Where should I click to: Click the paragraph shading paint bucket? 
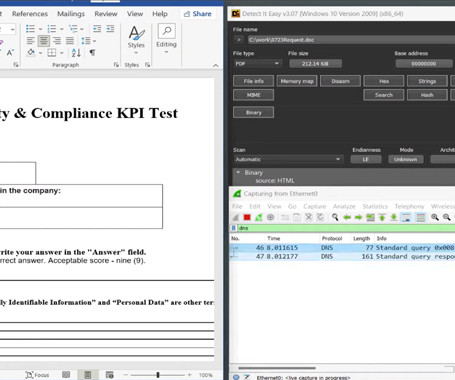31,52
